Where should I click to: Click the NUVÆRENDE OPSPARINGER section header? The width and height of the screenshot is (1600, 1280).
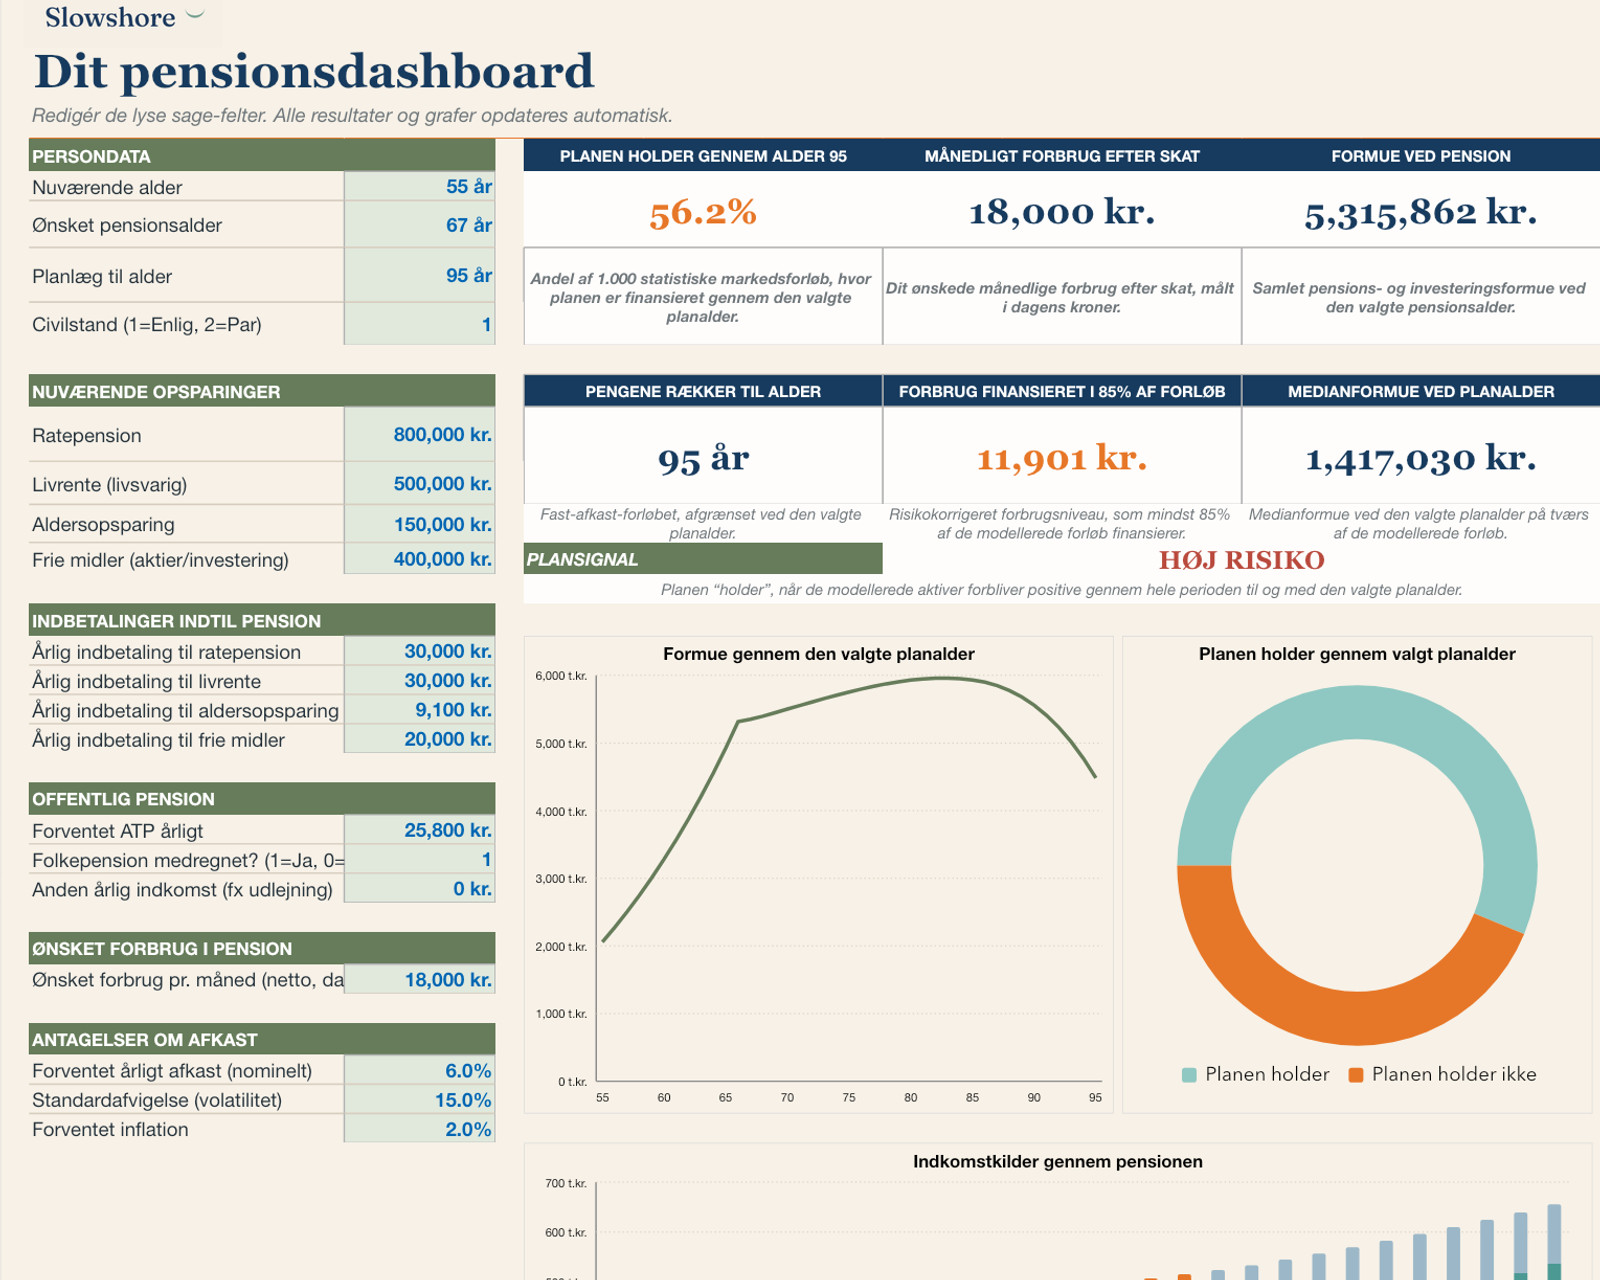pos(262,391)
